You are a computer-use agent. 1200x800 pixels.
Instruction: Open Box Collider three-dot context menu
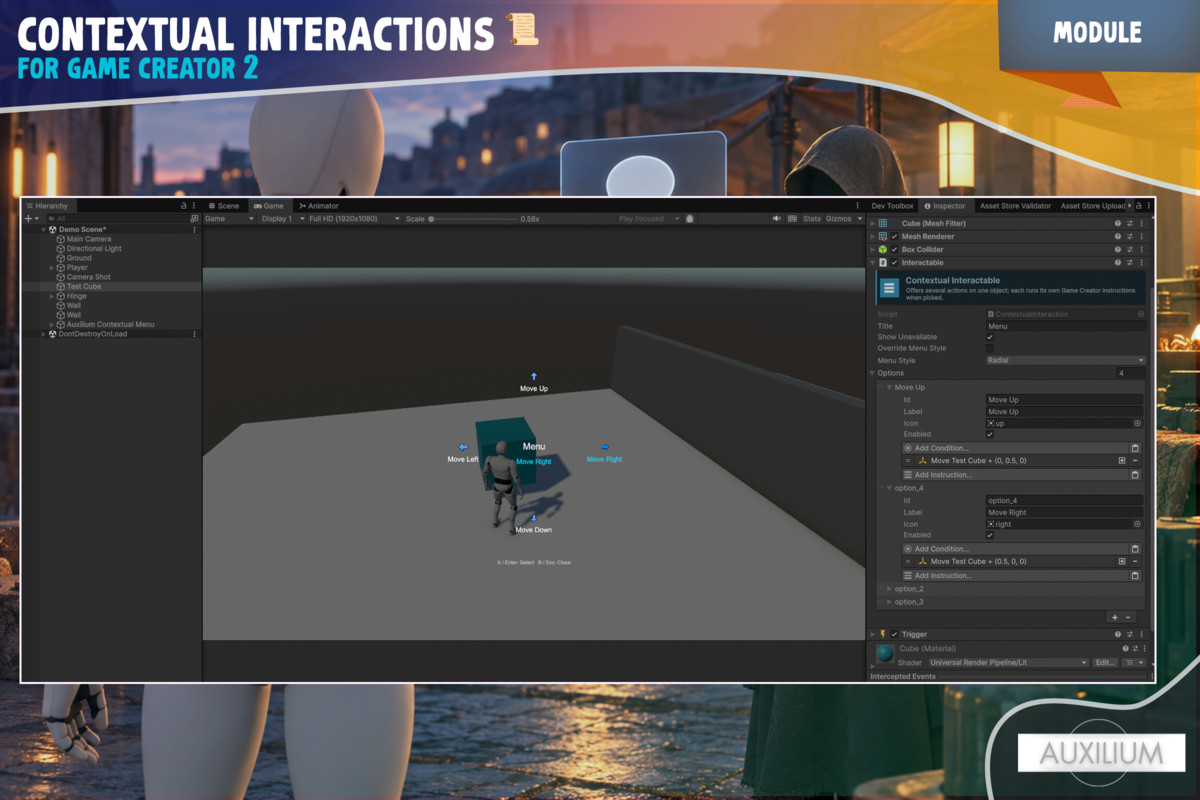point(1141,249)
